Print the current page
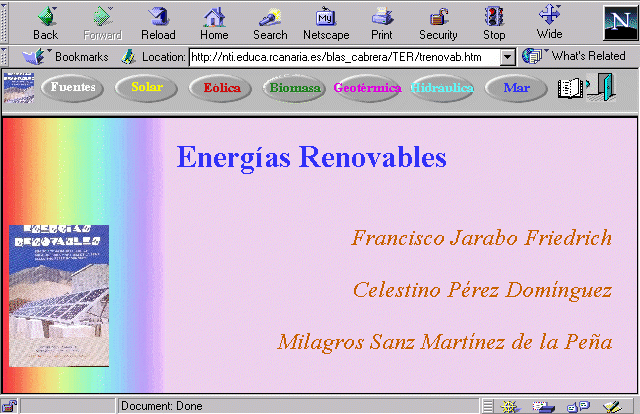The image size is (640, 414). (x=381, y=22)
